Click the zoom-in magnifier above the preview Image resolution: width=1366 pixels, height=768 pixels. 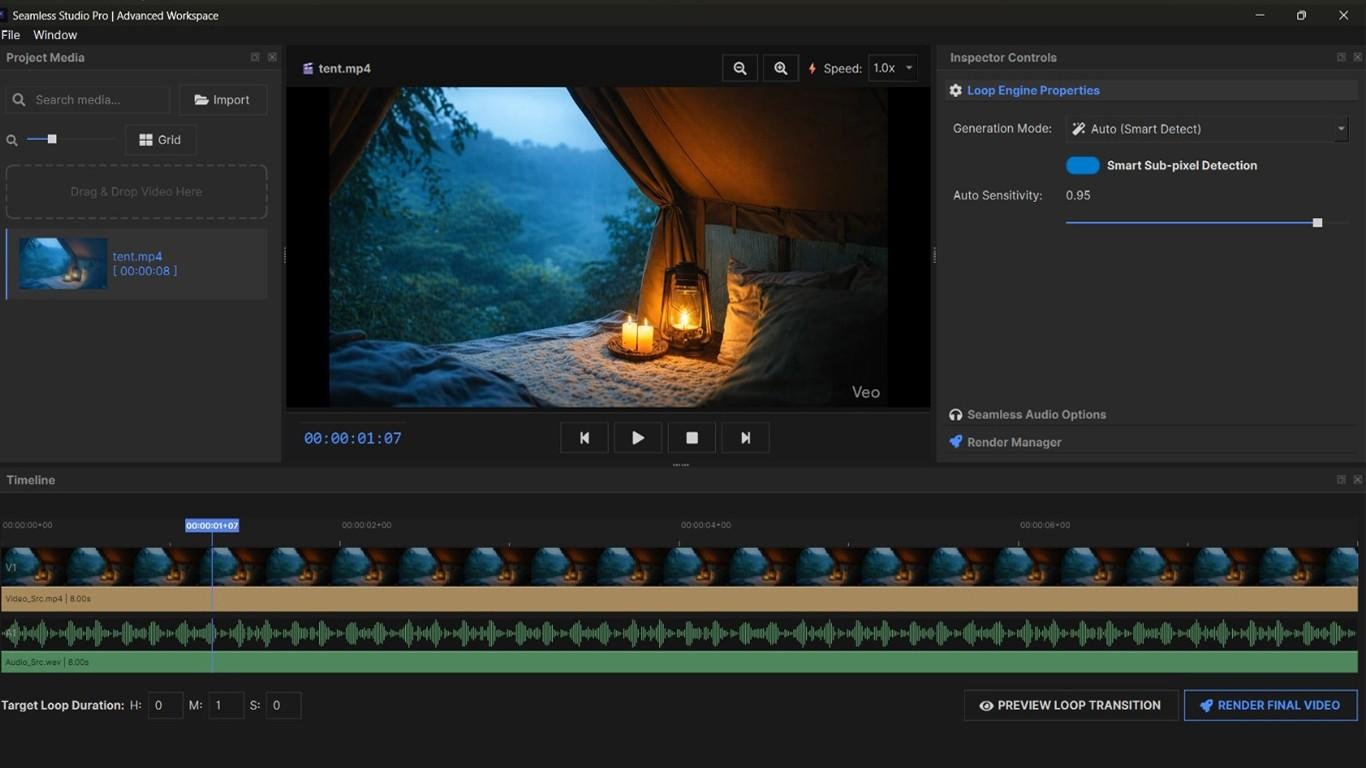(x=780, y=68)
